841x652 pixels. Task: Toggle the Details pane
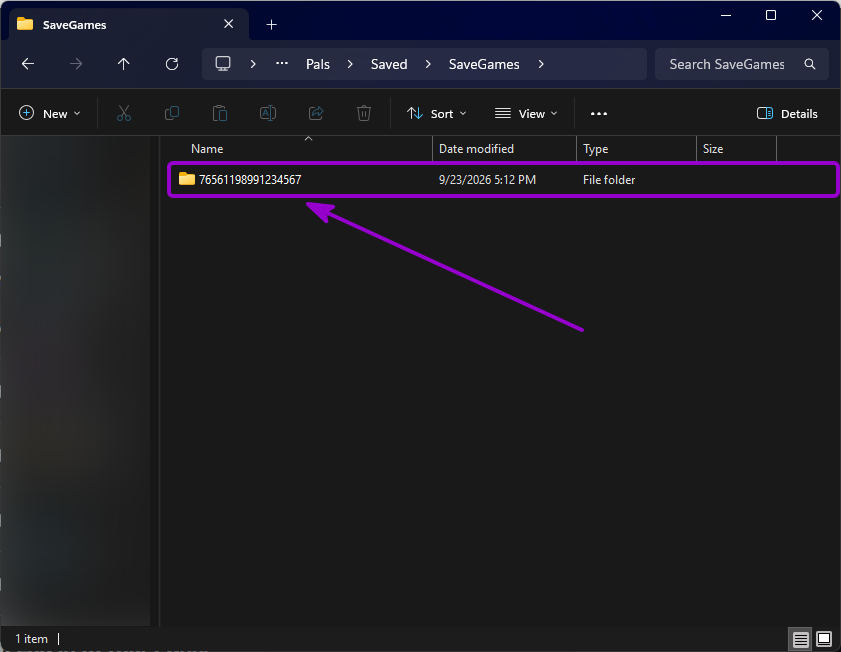[787, 114]
